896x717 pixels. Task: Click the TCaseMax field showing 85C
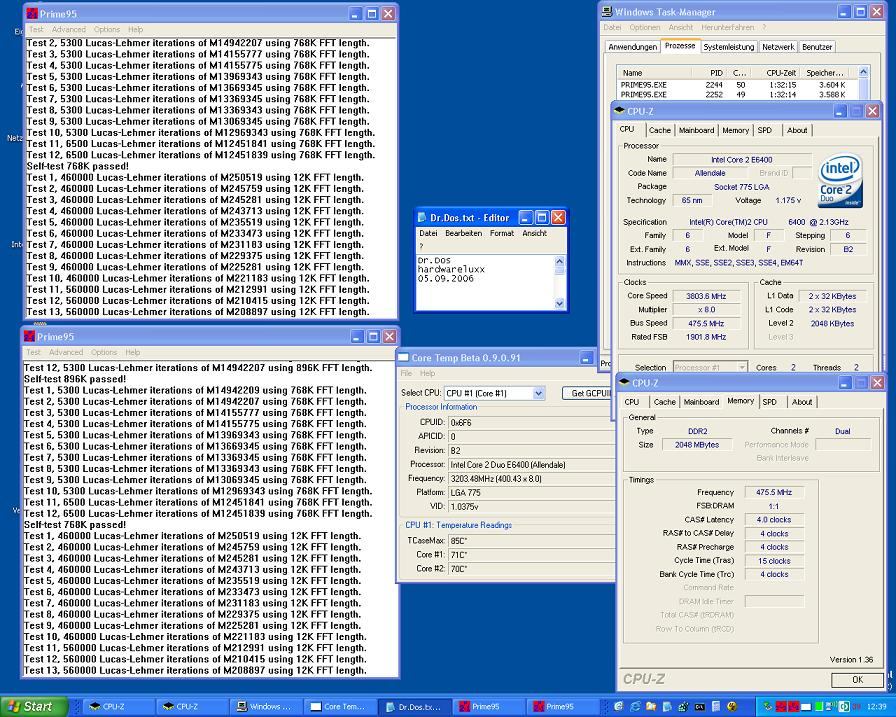click(531, 540)
